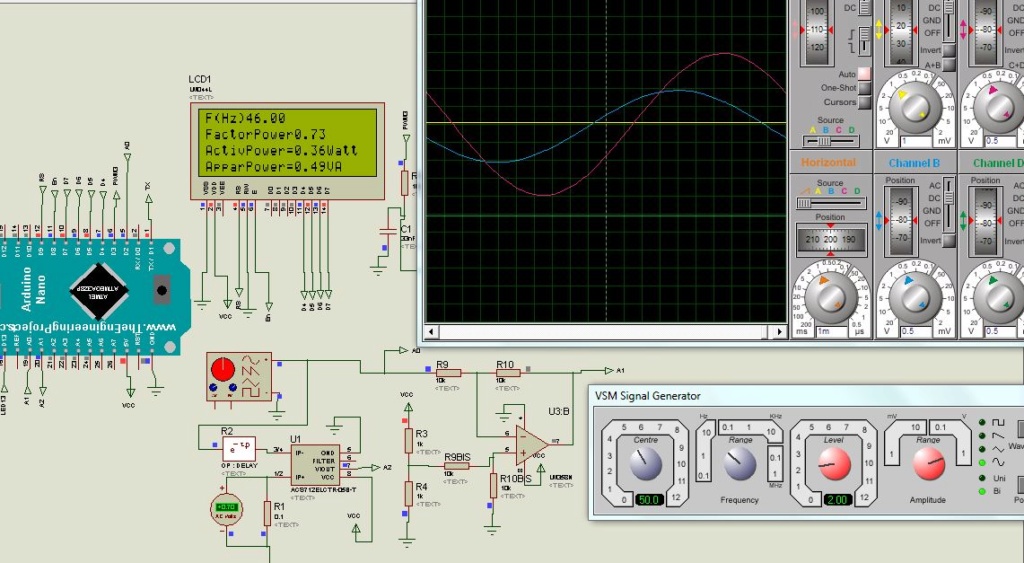Enable the oscilloscope Cursors button
Image resolution: width=1024 pixels, height=563 pixels.
pyautogui.click(x=865, y=103)
